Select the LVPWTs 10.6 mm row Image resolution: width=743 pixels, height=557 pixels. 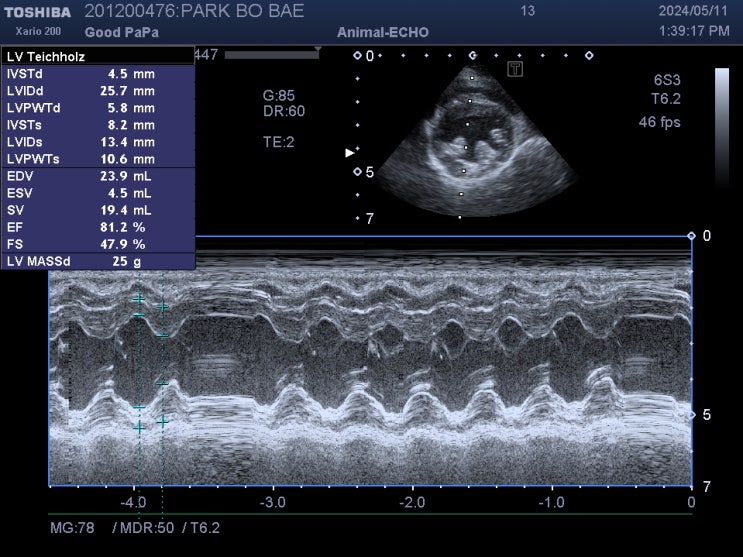point(98,159)
